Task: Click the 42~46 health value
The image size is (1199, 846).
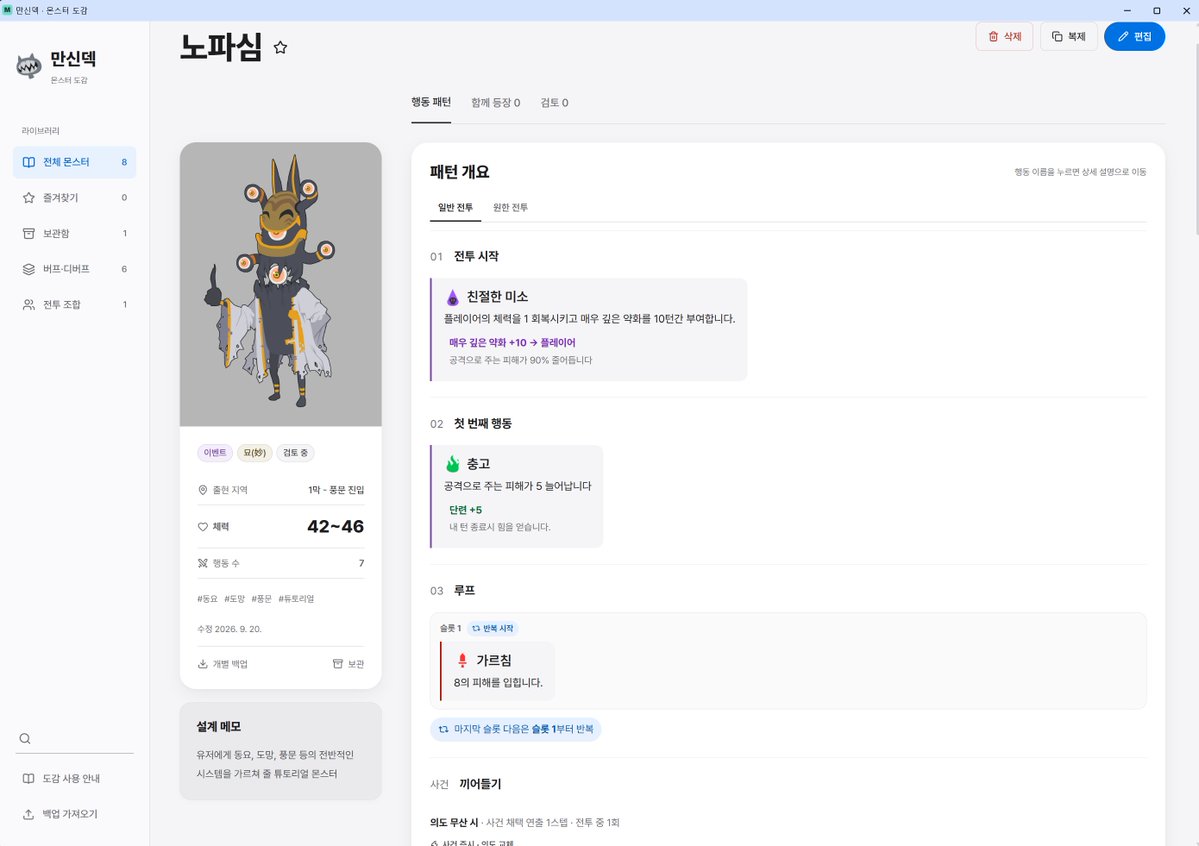Action: pyautogui.click(x=335, y=526)
